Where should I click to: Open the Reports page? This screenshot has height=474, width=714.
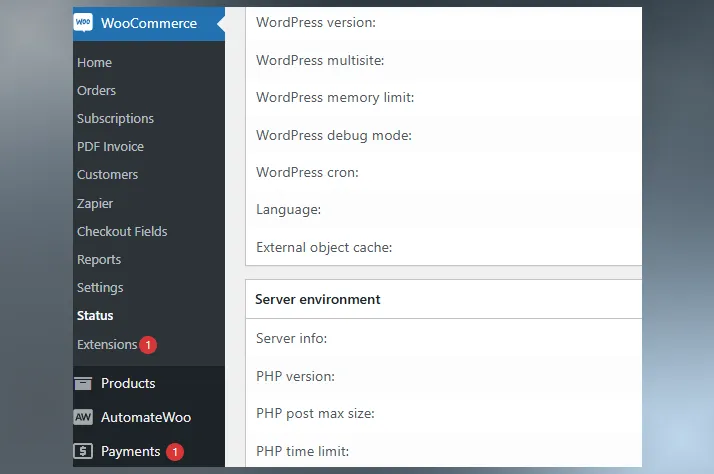99,260
